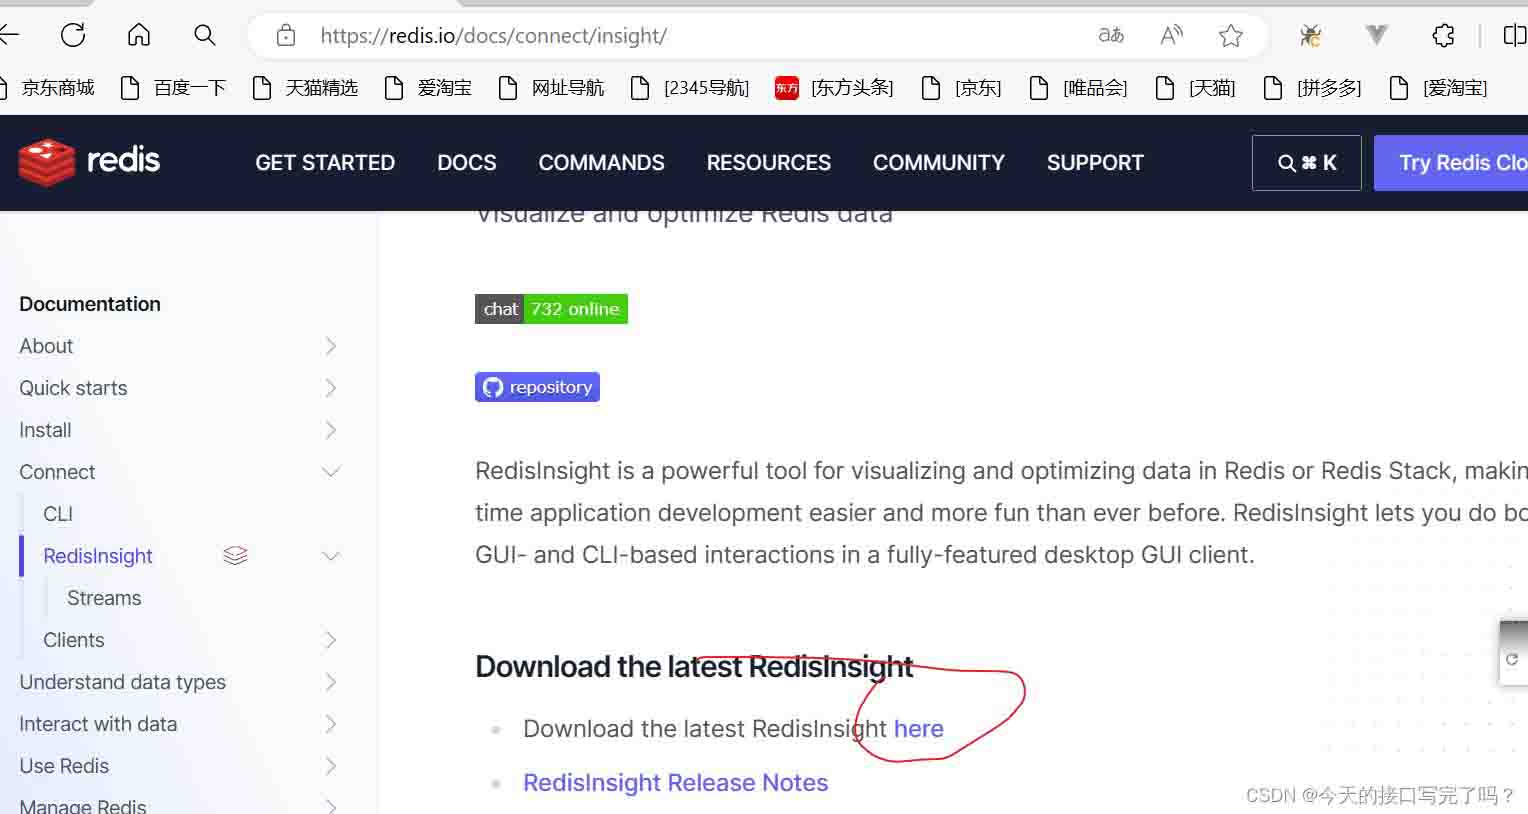Expand the Install section chevron
Screen dimensions: 1528x814
tap(331, 430)
